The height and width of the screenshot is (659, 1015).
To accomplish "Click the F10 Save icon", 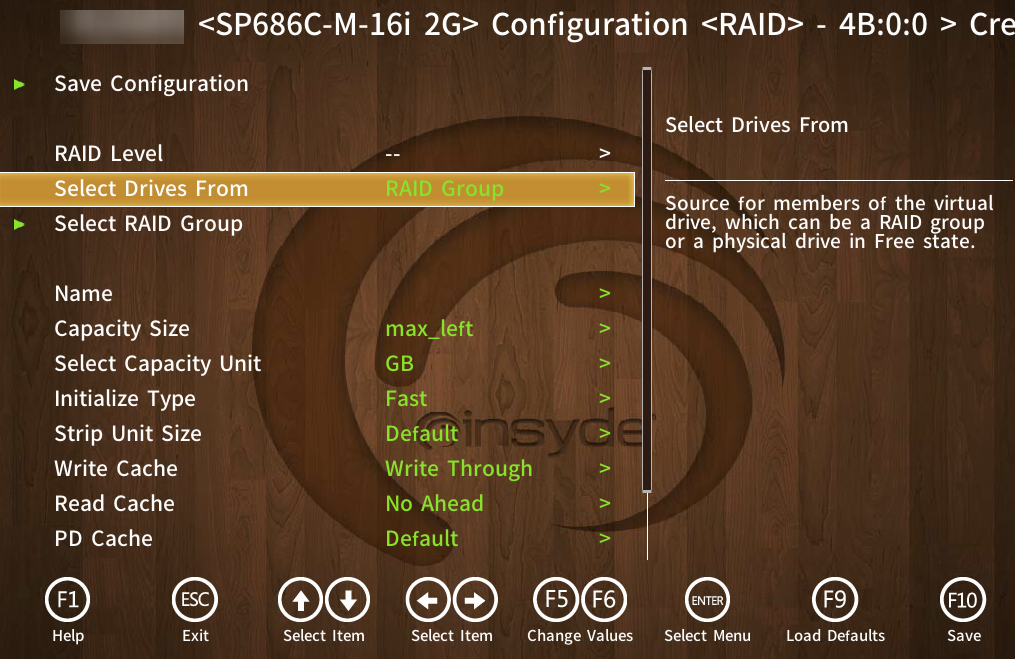I will (x=963, y=600).
